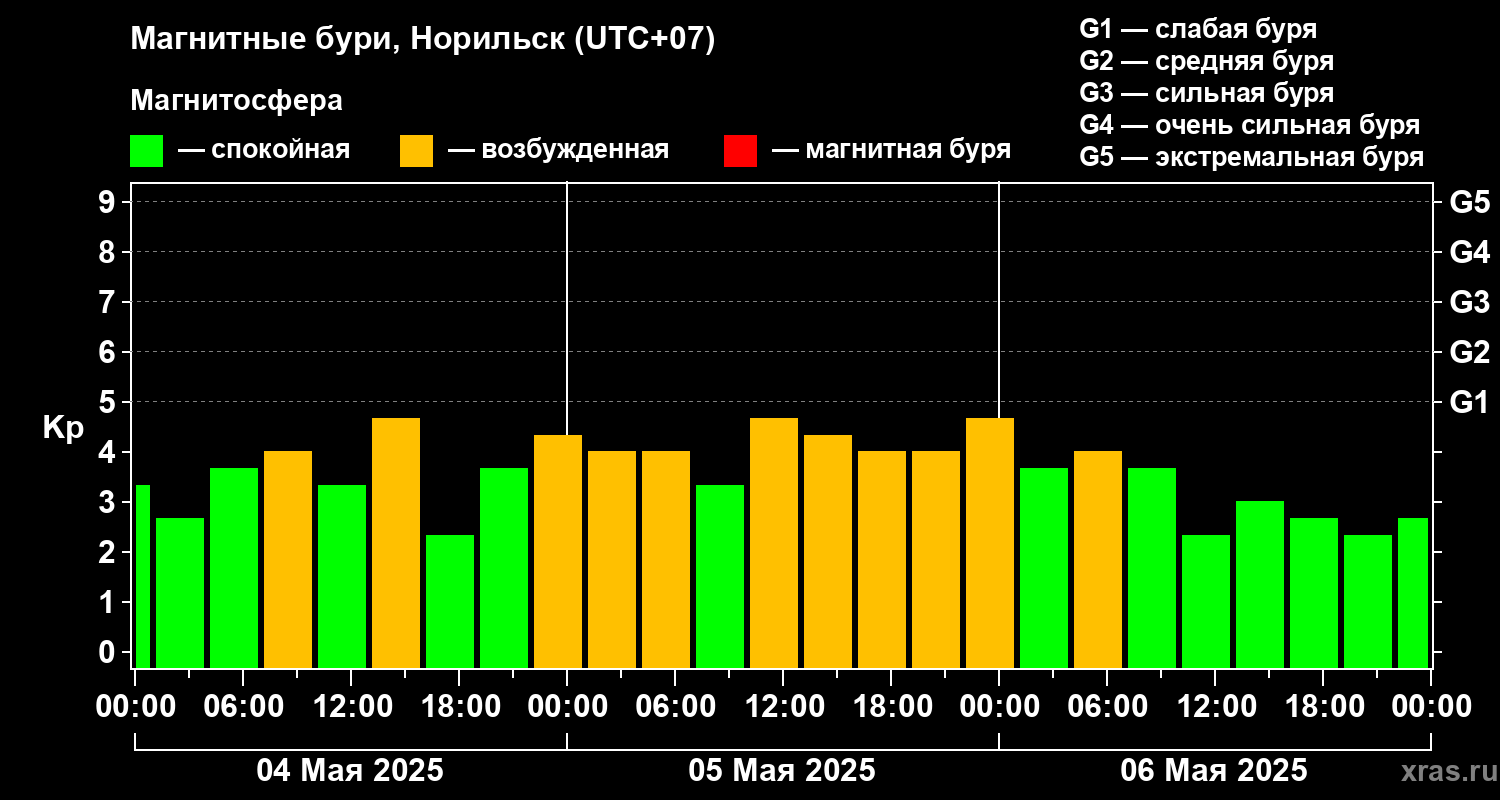Image resolution: width=1500 pixels, height=800 pixels.
Task: Select the chart title "Магнитные бури, Норильск (UTC+07)"
Action: tap(423, 40)
